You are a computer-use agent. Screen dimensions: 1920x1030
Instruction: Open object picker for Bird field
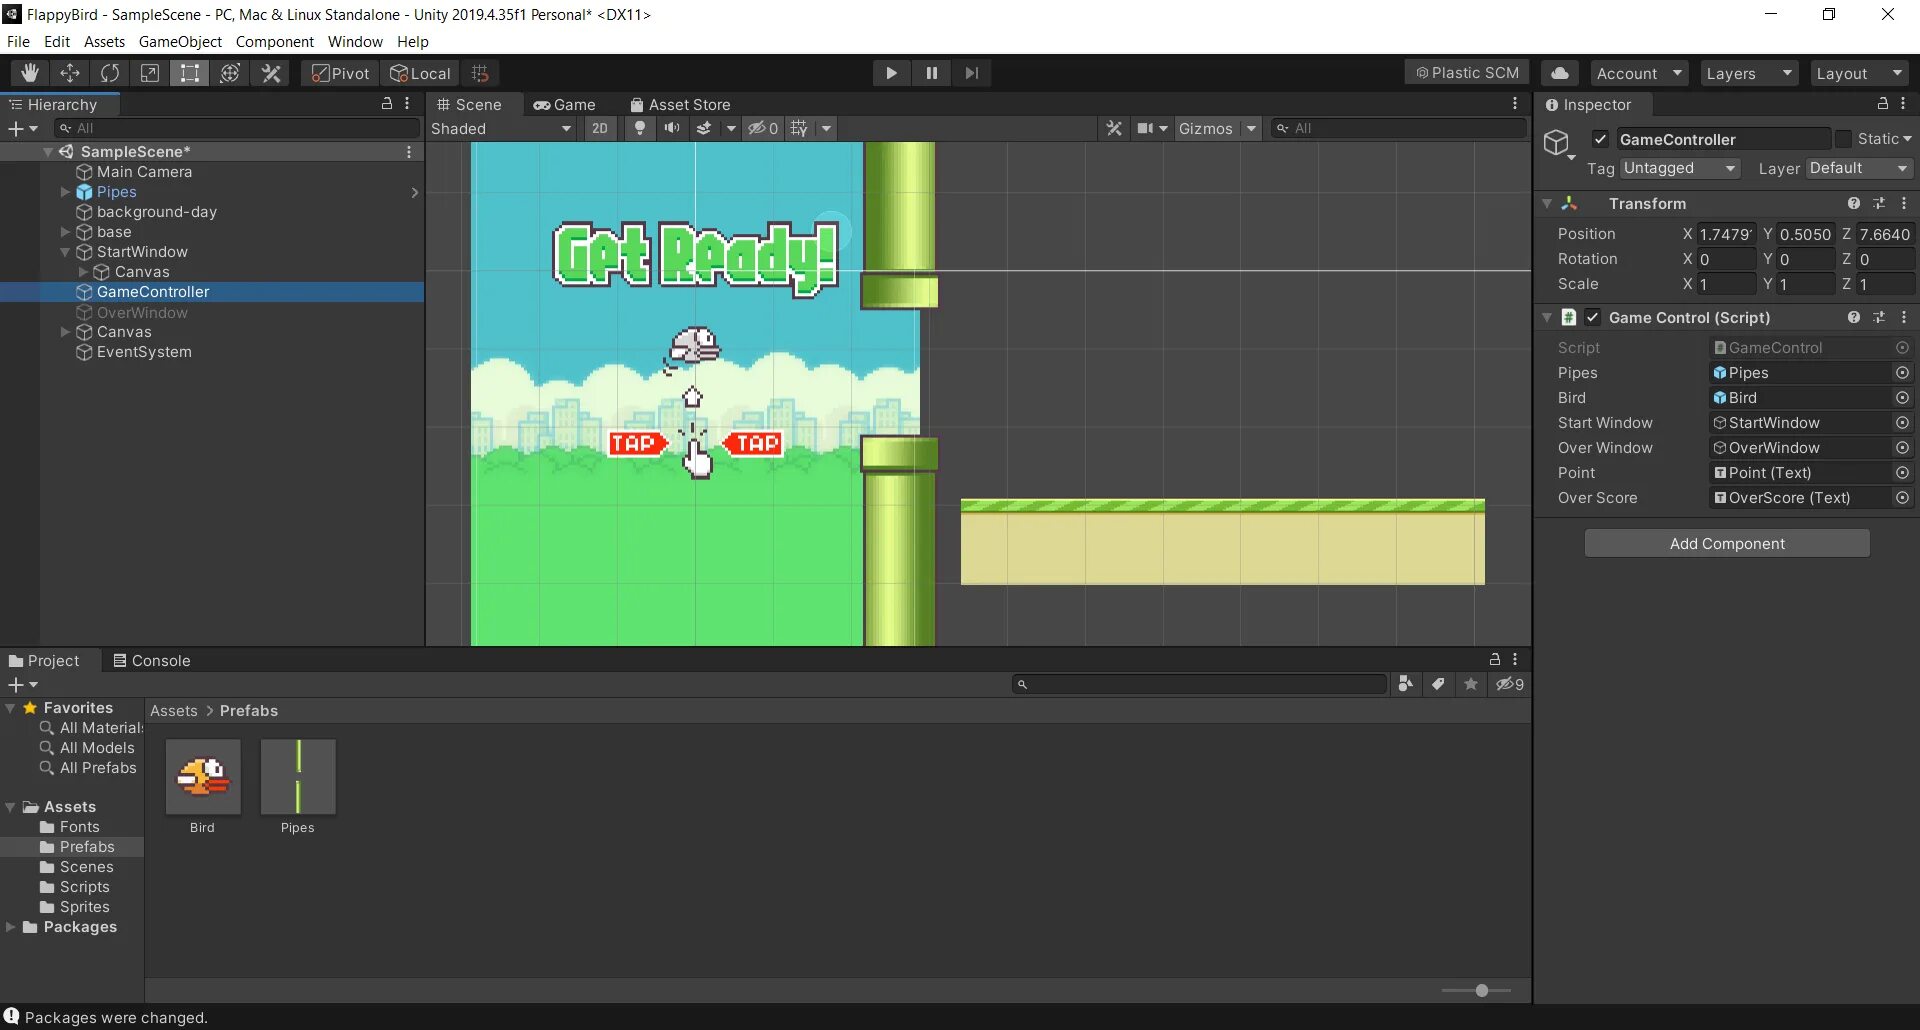click(x=1902, y=398)
